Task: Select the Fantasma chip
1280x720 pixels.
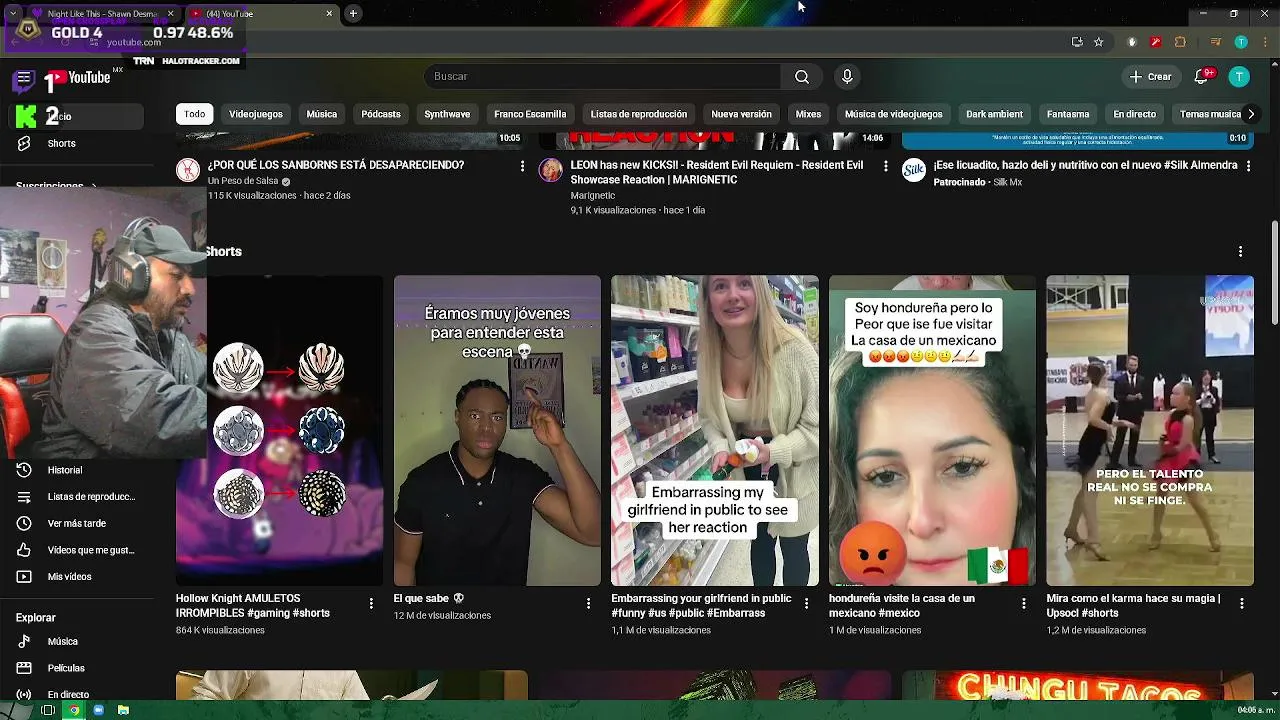Action: coord(1068,114)
